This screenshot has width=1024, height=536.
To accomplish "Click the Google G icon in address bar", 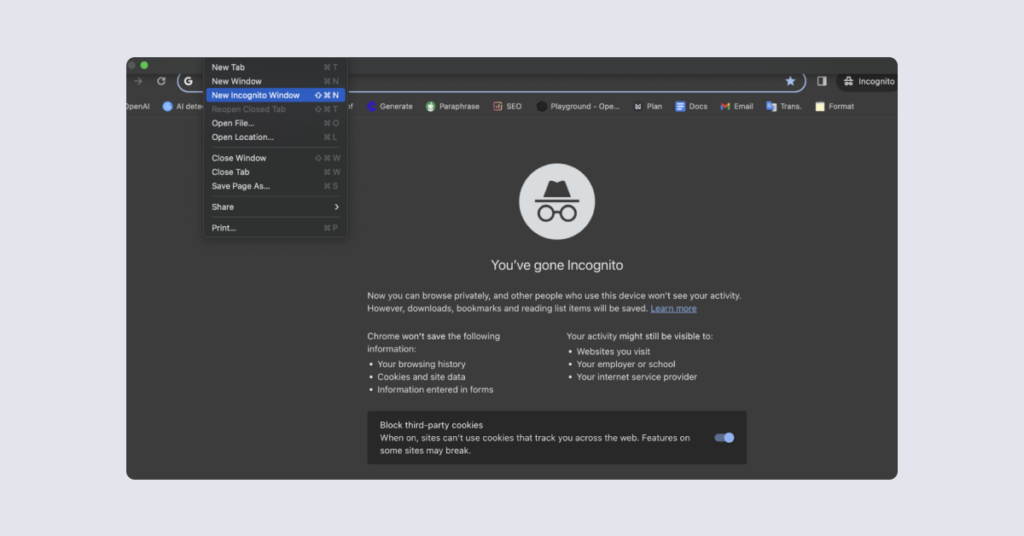I will click(188, 82).
